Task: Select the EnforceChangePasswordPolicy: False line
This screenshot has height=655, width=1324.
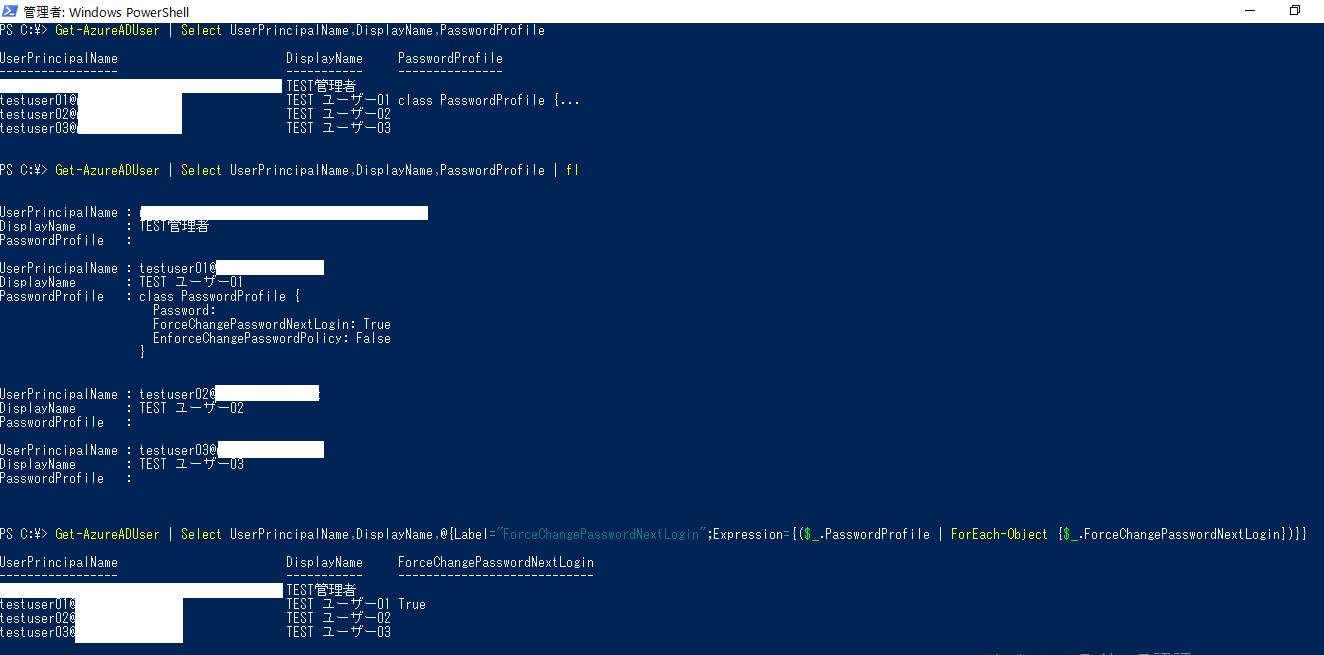Action: (271, 339)
